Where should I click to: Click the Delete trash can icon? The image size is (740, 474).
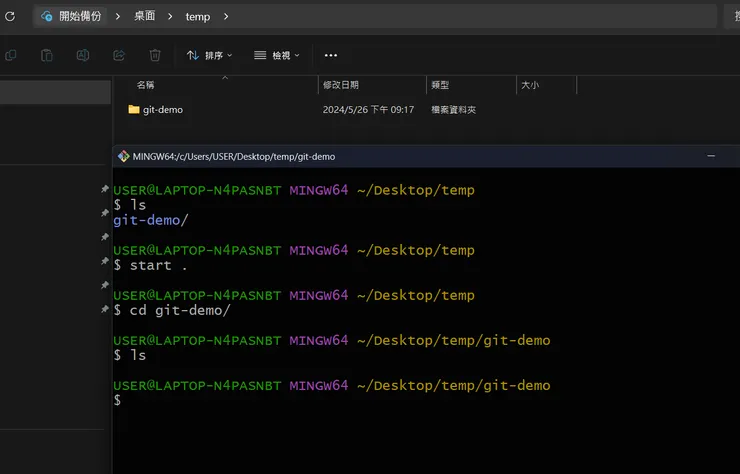click(155, 55)
